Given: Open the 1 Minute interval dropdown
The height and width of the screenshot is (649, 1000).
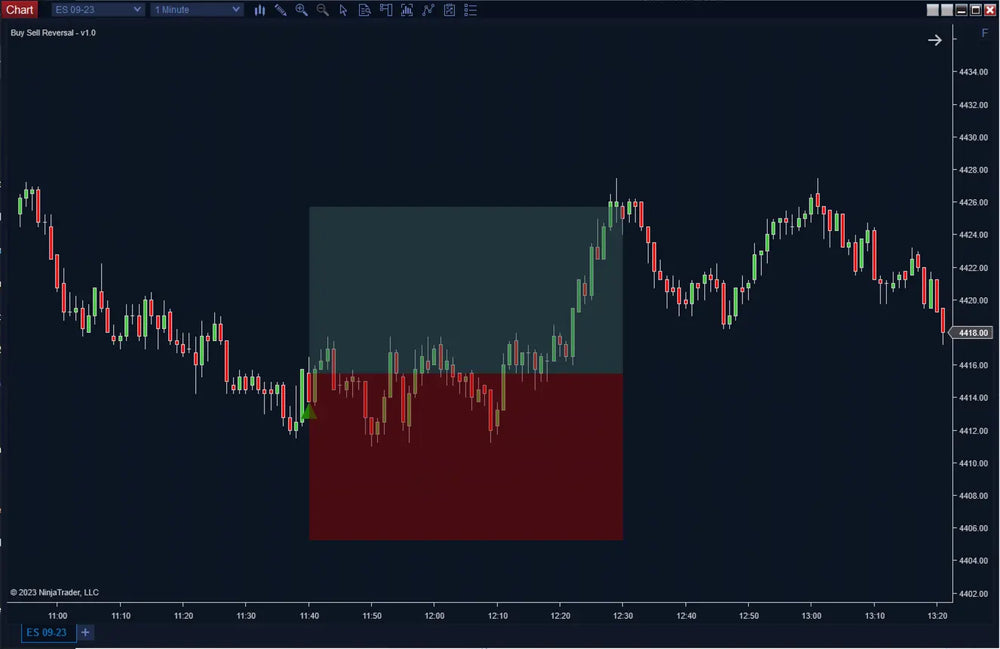Looking at the screenshot, I should (x=196, y=9).
